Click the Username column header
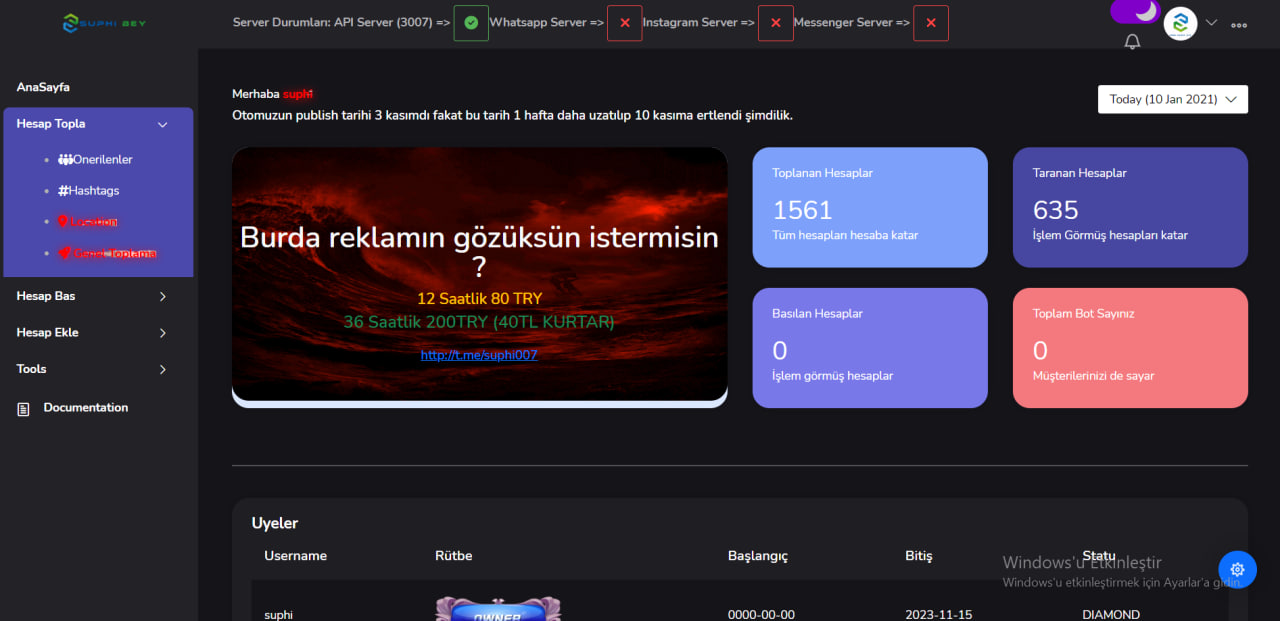Screen dimensions: 1280x621 coord(296,556)
